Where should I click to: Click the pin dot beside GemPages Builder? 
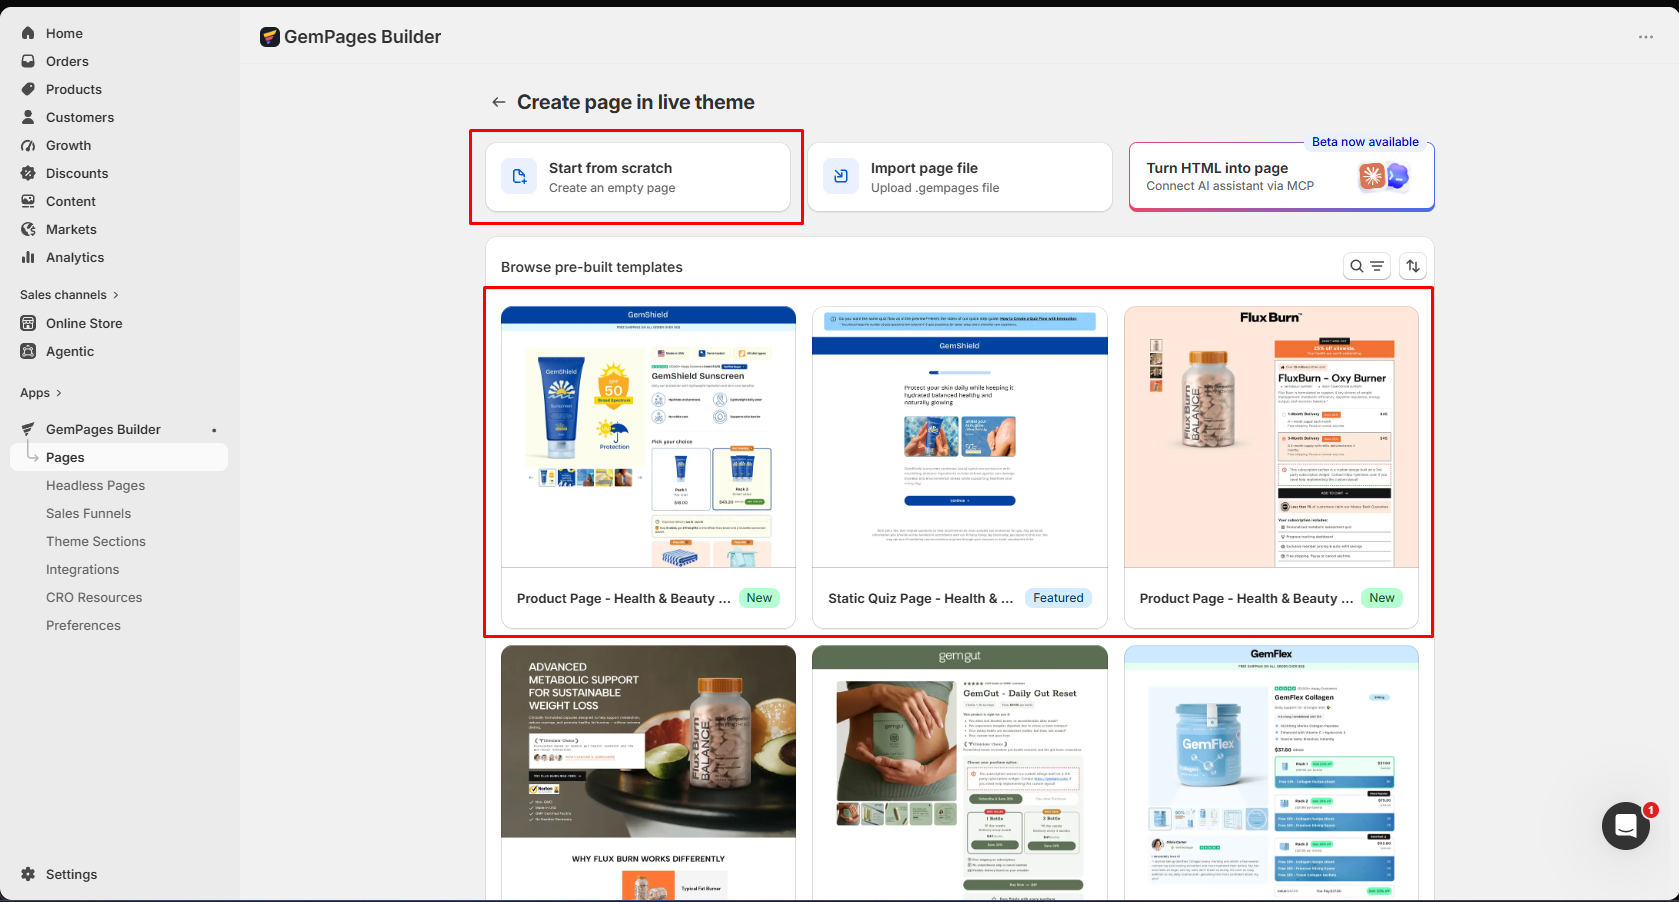214,430
